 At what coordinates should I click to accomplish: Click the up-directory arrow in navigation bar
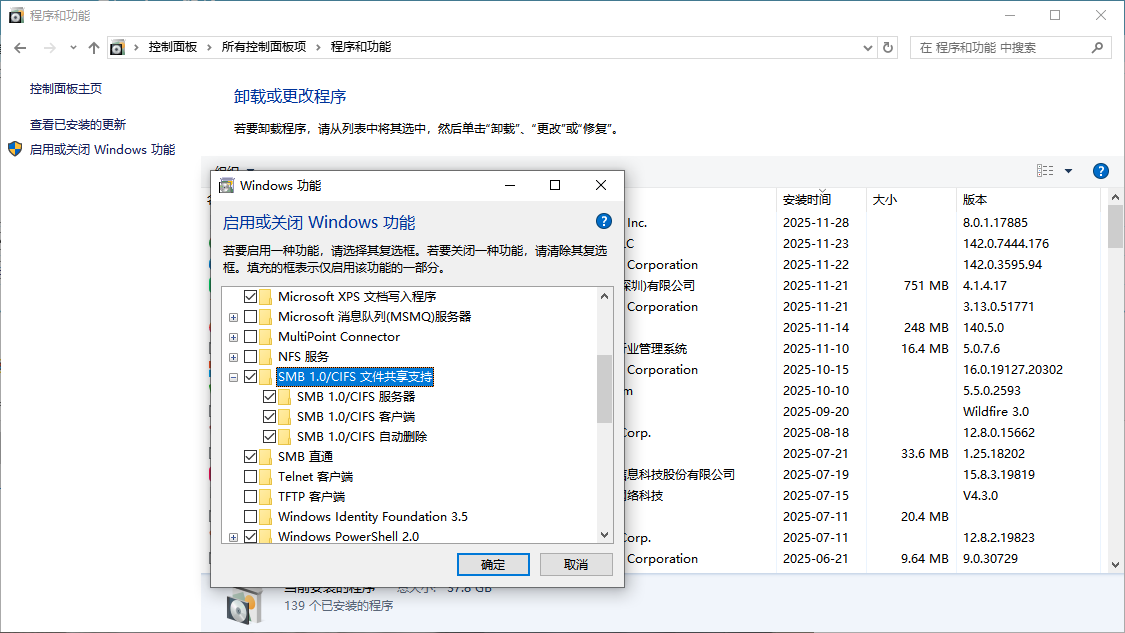click(94, 47)
